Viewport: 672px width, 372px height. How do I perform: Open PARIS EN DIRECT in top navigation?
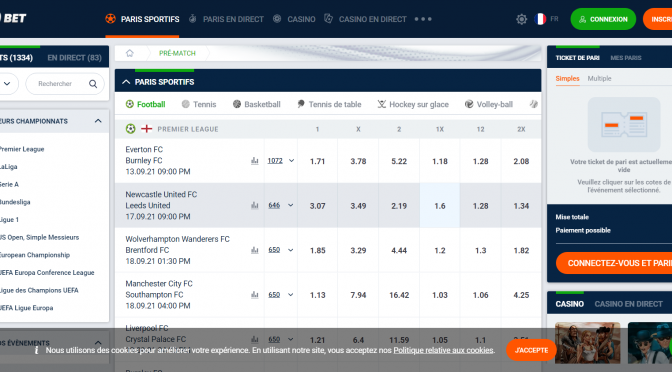coord(226,19)
